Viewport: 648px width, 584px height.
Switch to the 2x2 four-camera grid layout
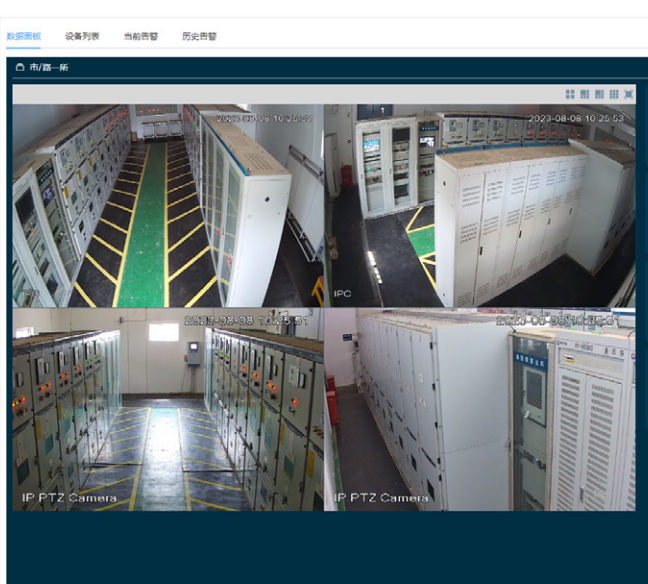[x=570, y=94]
